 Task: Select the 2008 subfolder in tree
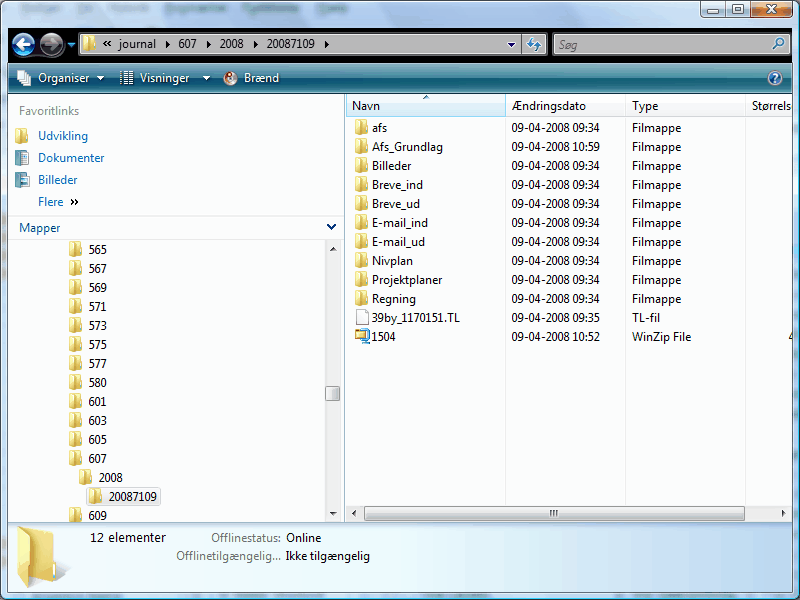point(111,478)
